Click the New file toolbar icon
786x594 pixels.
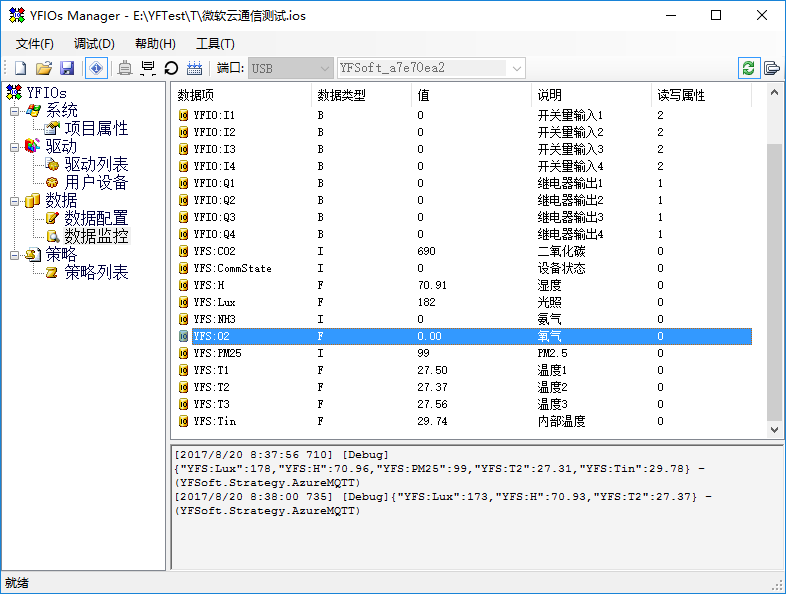21,68
